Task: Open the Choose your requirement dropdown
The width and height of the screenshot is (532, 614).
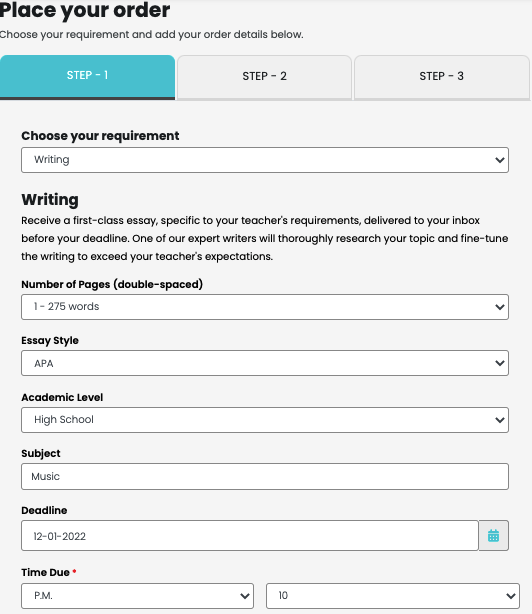Action: [265, 160]
